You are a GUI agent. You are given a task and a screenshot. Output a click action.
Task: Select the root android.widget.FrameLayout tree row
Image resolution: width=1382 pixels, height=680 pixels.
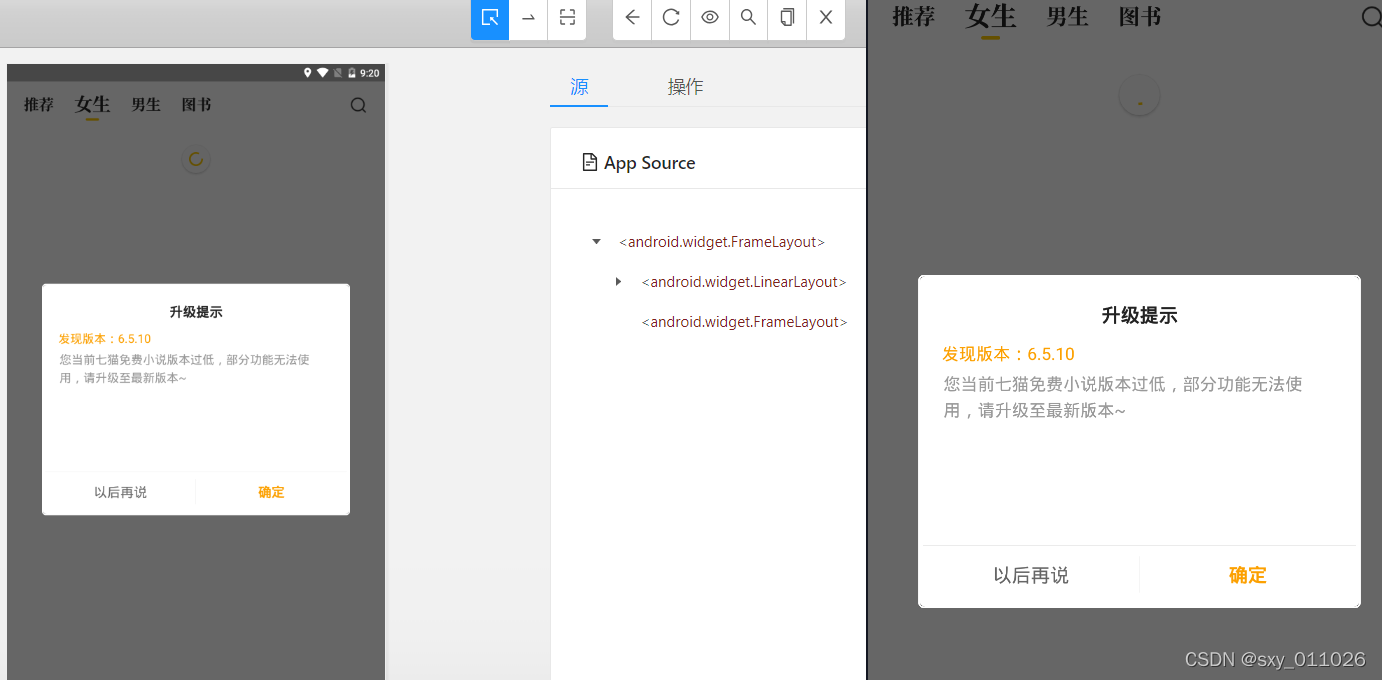click(x=722, y=242)
